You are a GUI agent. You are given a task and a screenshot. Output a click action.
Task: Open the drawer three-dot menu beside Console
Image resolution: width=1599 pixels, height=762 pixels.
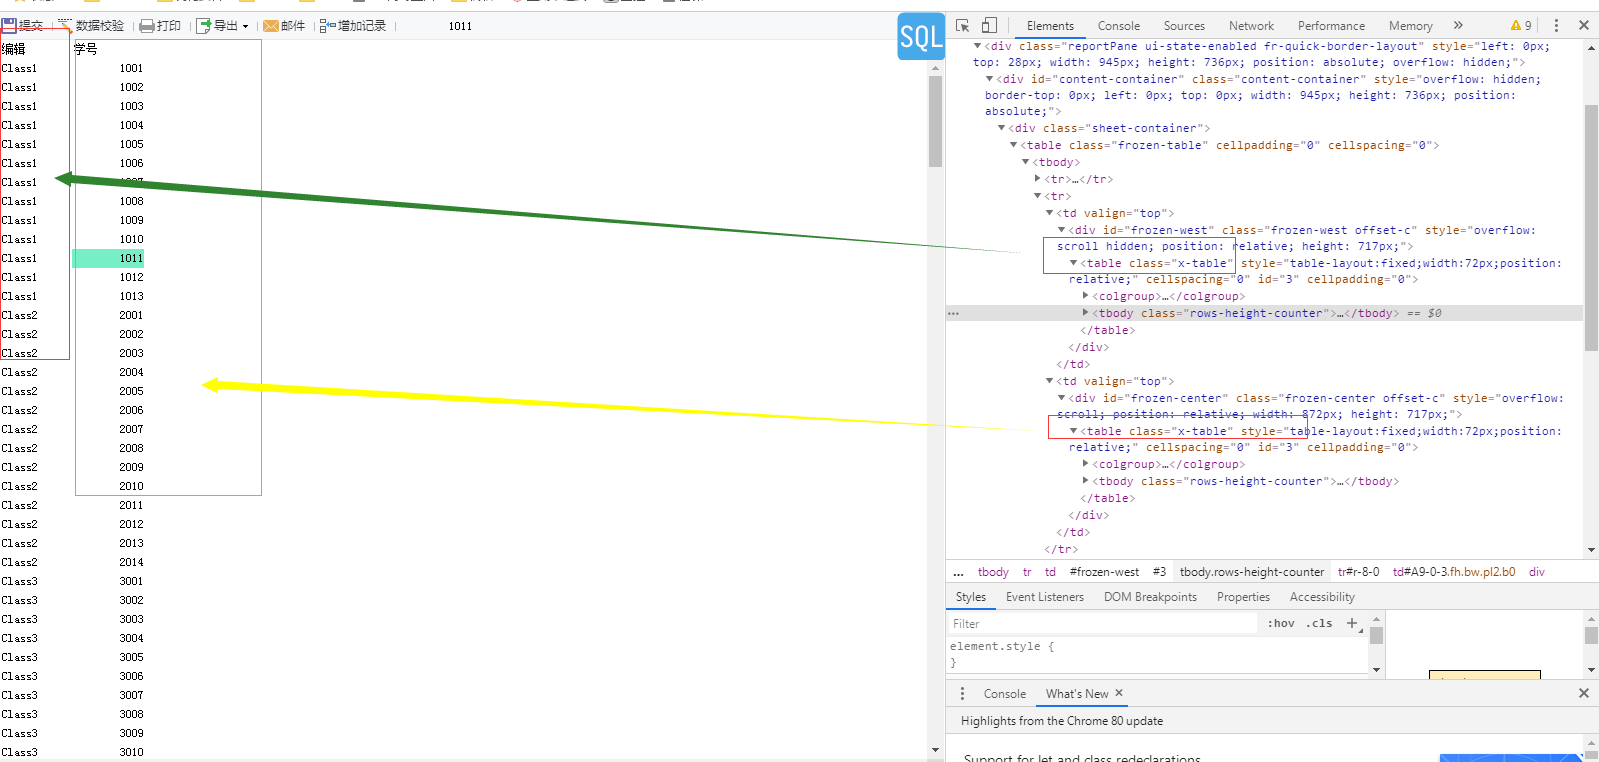pos(963,693)
